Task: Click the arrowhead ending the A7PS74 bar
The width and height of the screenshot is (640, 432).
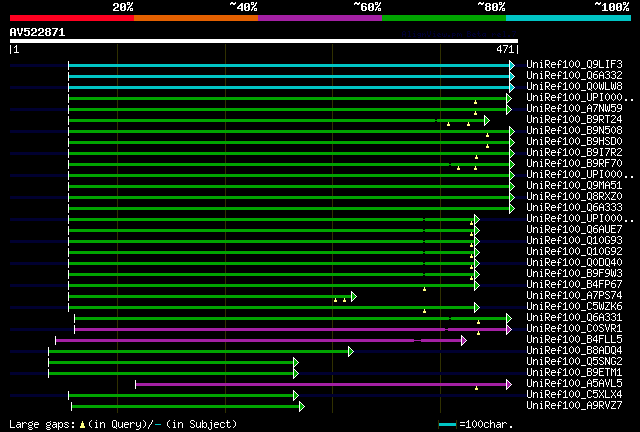Action: pyautogui.click(x=354, y=296)
